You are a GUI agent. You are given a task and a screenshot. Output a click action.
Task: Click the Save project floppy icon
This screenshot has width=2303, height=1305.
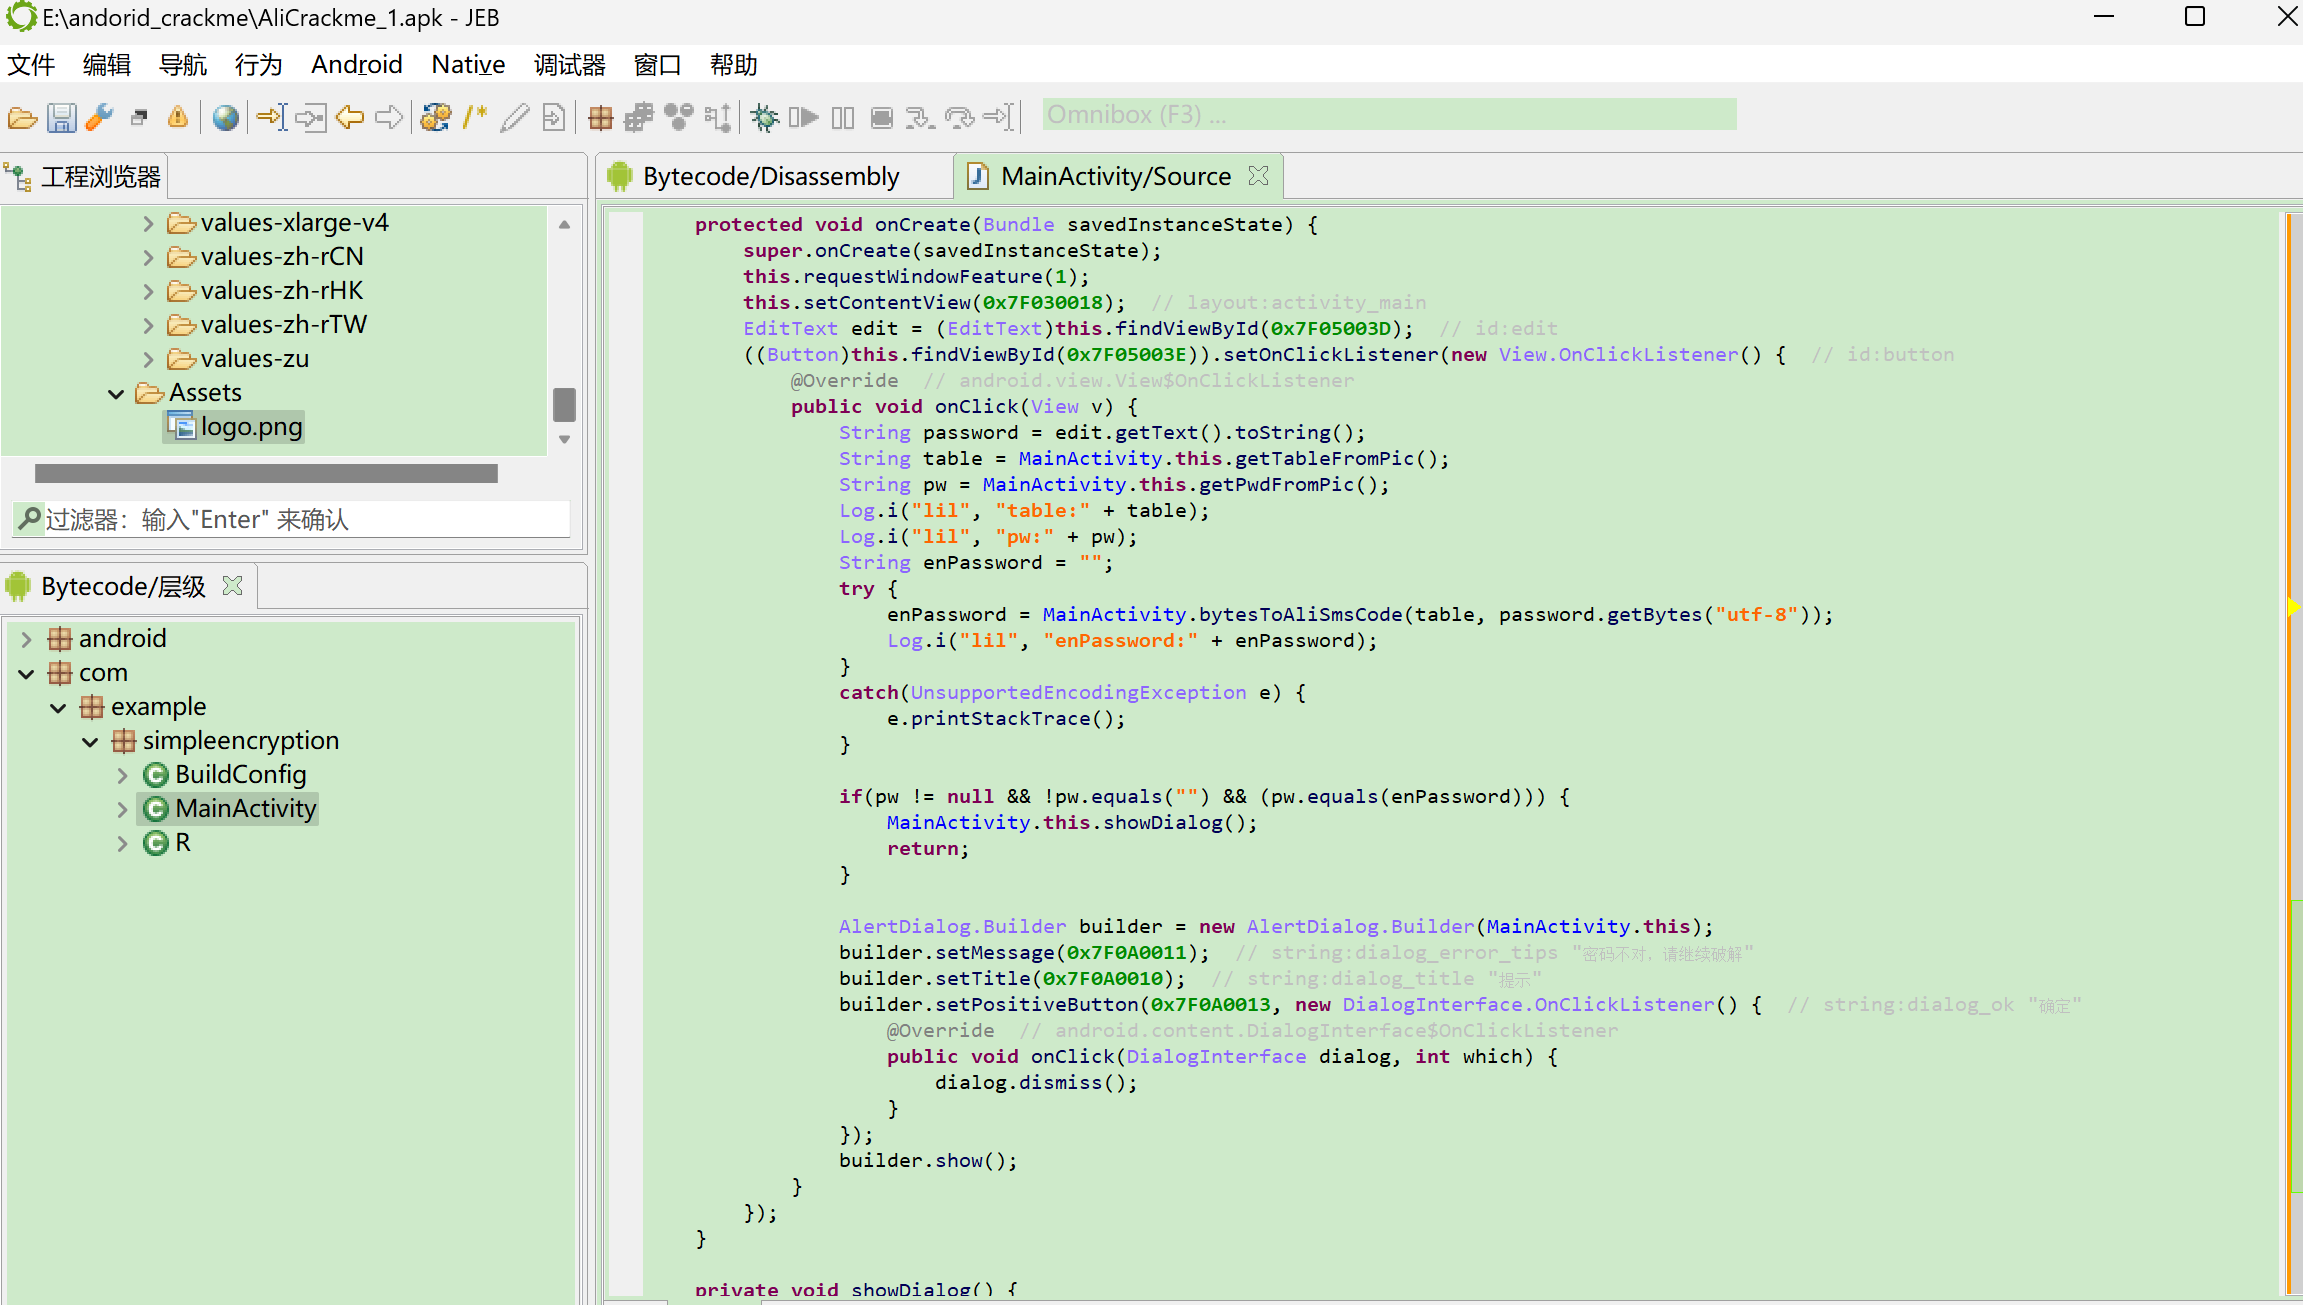click(x=62, y=118)
